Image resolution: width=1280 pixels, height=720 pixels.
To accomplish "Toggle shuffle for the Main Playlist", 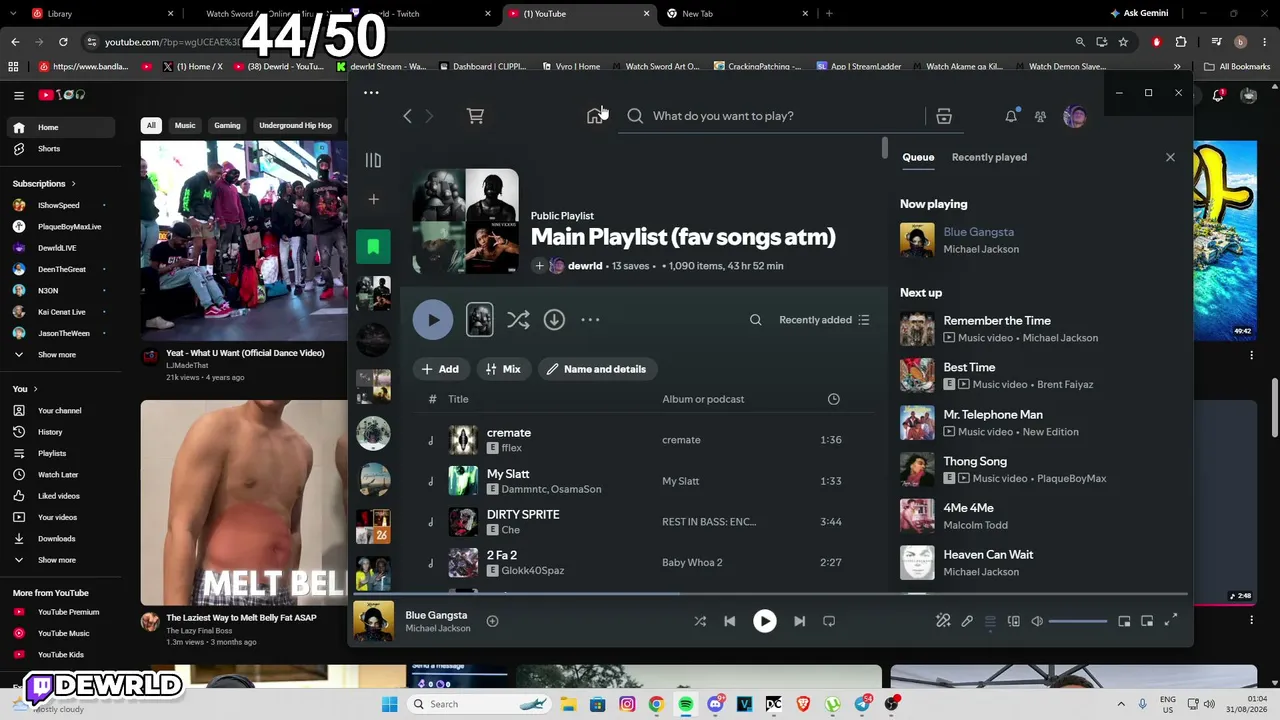I will tap(518, 320).
